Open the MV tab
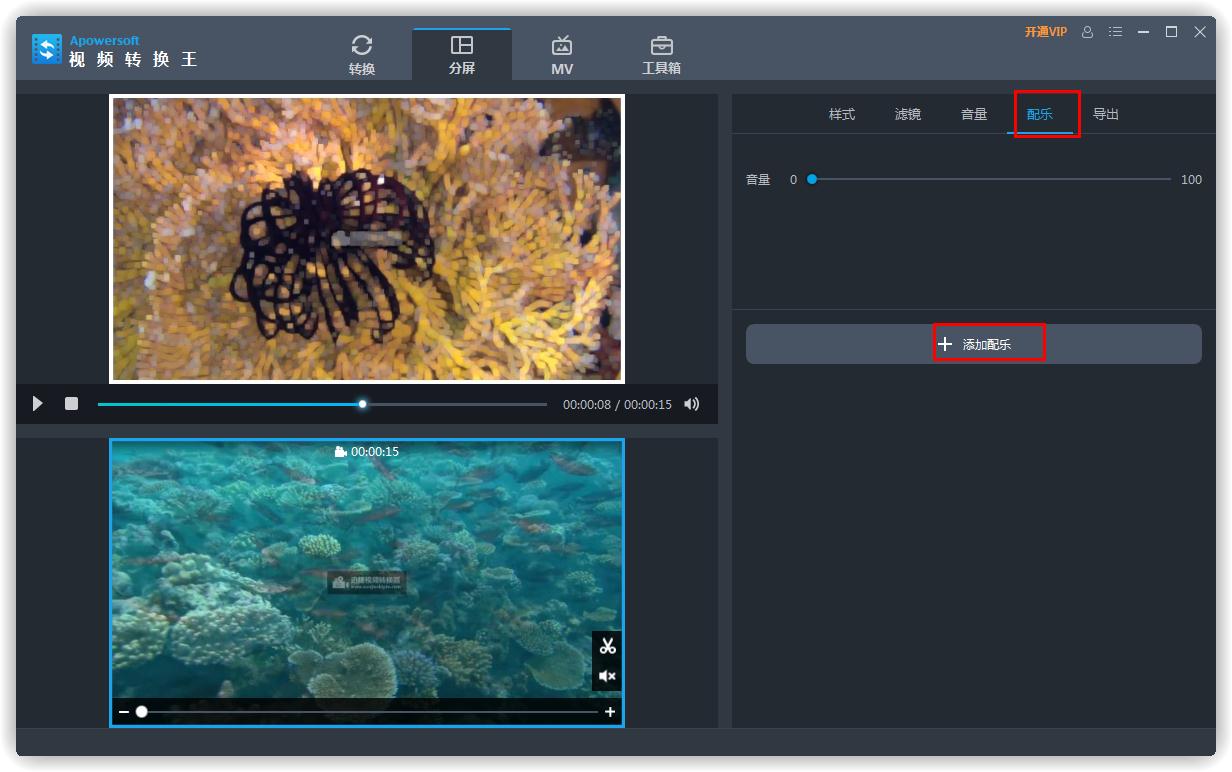 click(x=562, y=55)
